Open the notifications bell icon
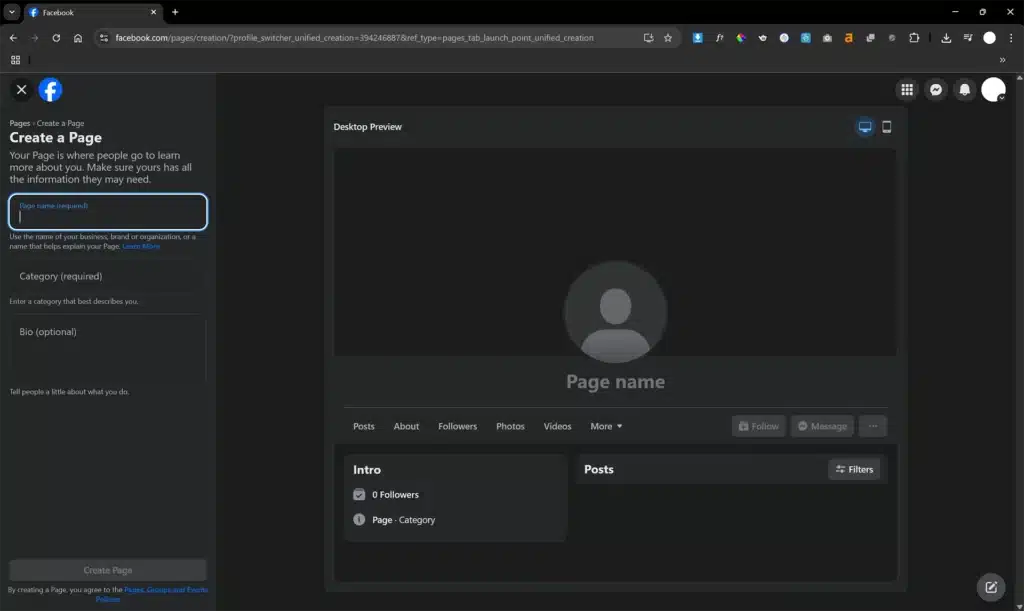This screenshot has width=1024, height=611. click(x=965, y=89)
